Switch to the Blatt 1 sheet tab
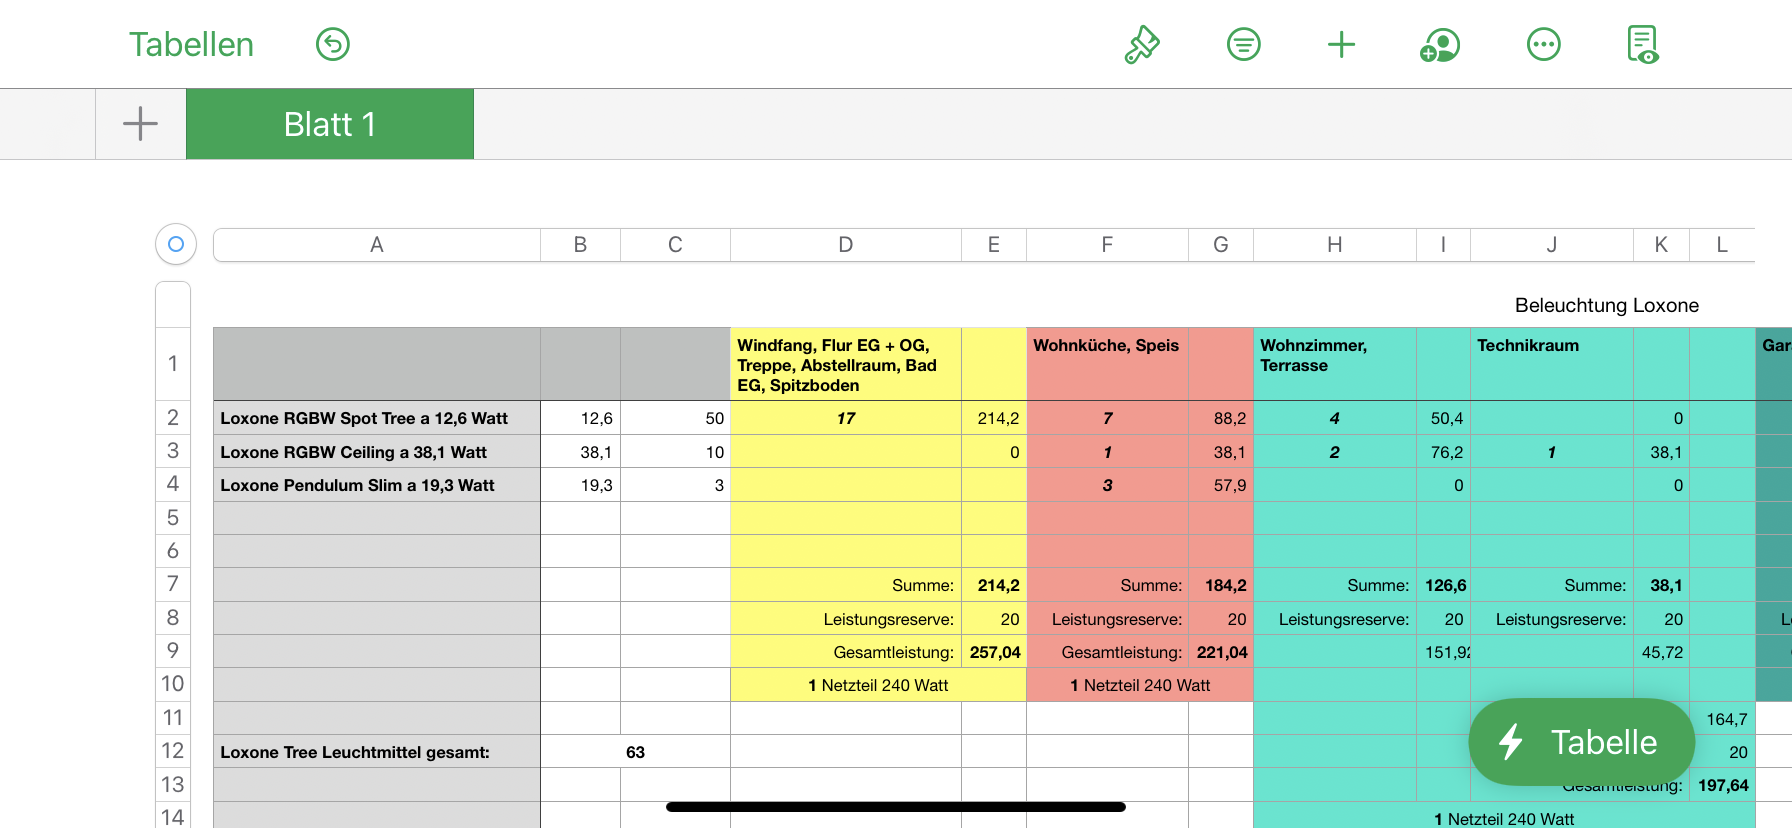 [x=330, y=124]
